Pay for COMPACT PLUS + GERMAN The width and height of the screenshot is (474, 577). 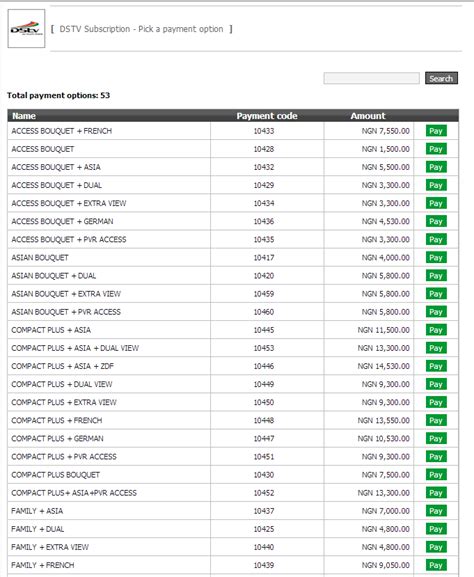(x=436, y=438)
